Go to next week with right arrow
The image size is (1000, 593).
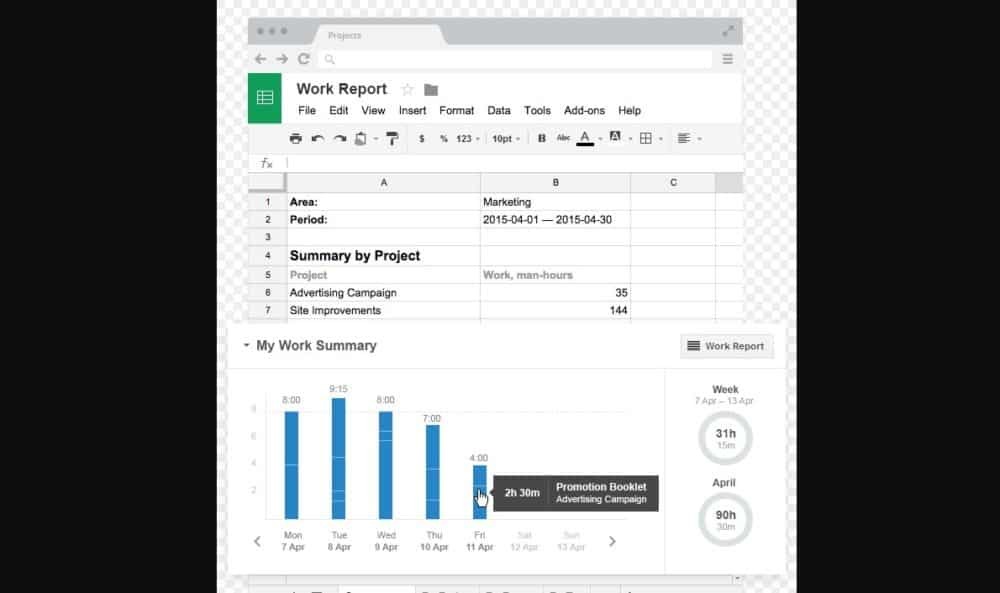pyautogui.click(x=612, y=541)
